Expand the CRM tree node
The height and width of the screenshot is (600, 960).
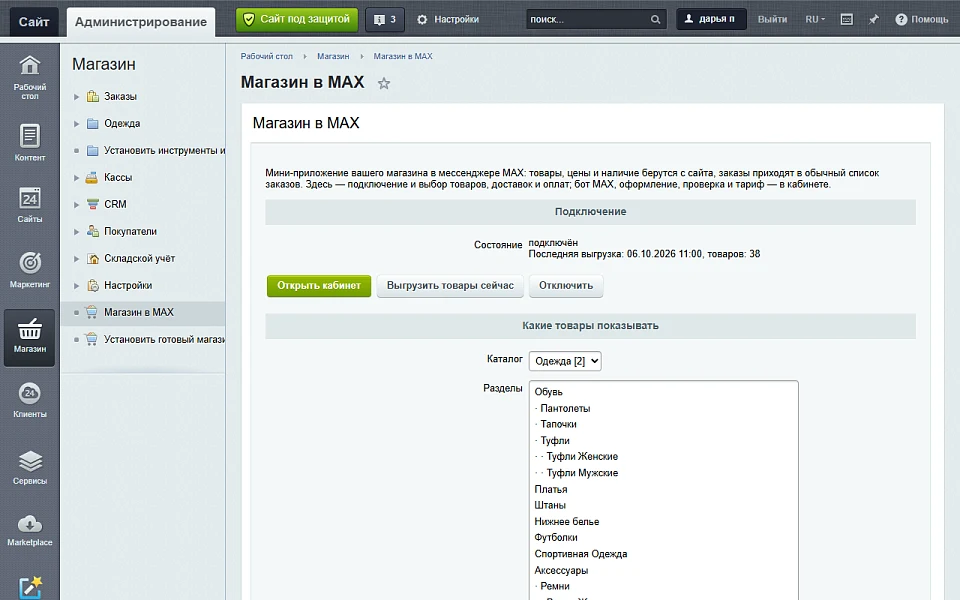[77, 204]
